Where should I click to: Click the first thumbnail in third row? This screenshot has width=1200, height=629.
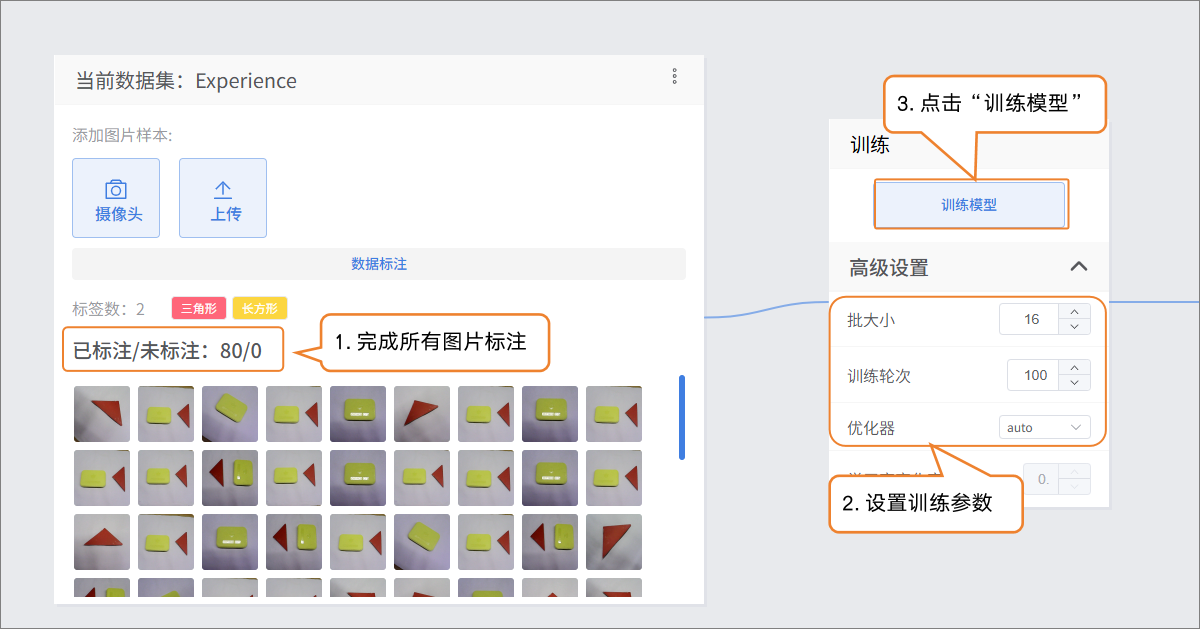click(x=102, y=542)
